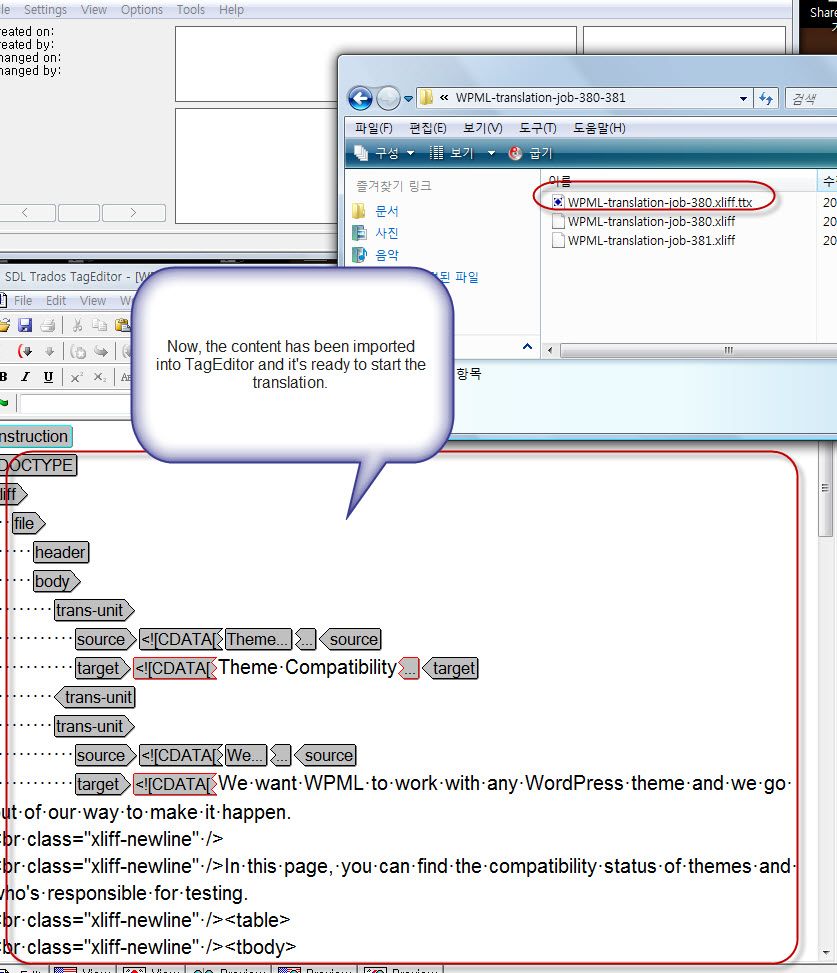
Task: Toggle Underline formatting in TagEditor
Action: [x=48, y=377]
